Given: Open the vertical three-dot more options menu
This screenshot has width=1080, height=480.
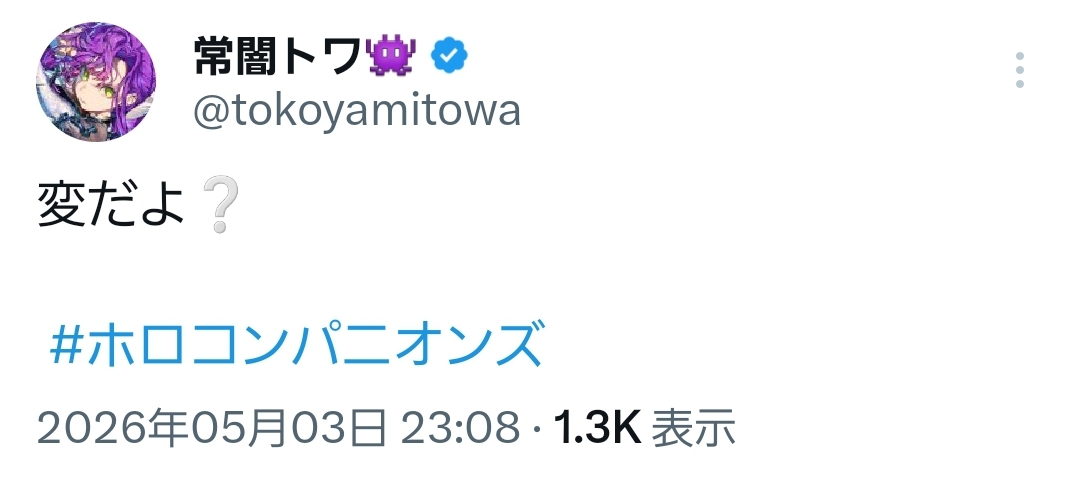Looking at the screenshot, I should click(x=1019, y=70).
